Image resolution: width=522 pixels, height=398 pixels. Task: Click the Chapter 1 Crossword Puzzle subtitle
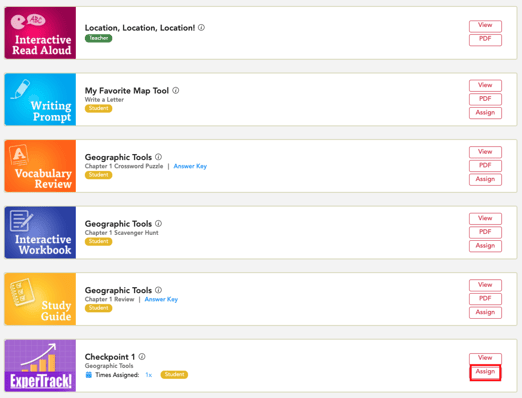124,166
